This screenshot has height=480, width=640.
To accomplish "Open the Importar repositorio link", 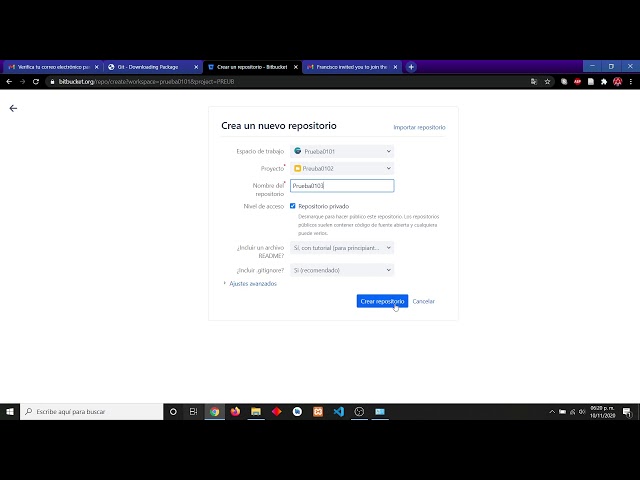I will [419, 127].
